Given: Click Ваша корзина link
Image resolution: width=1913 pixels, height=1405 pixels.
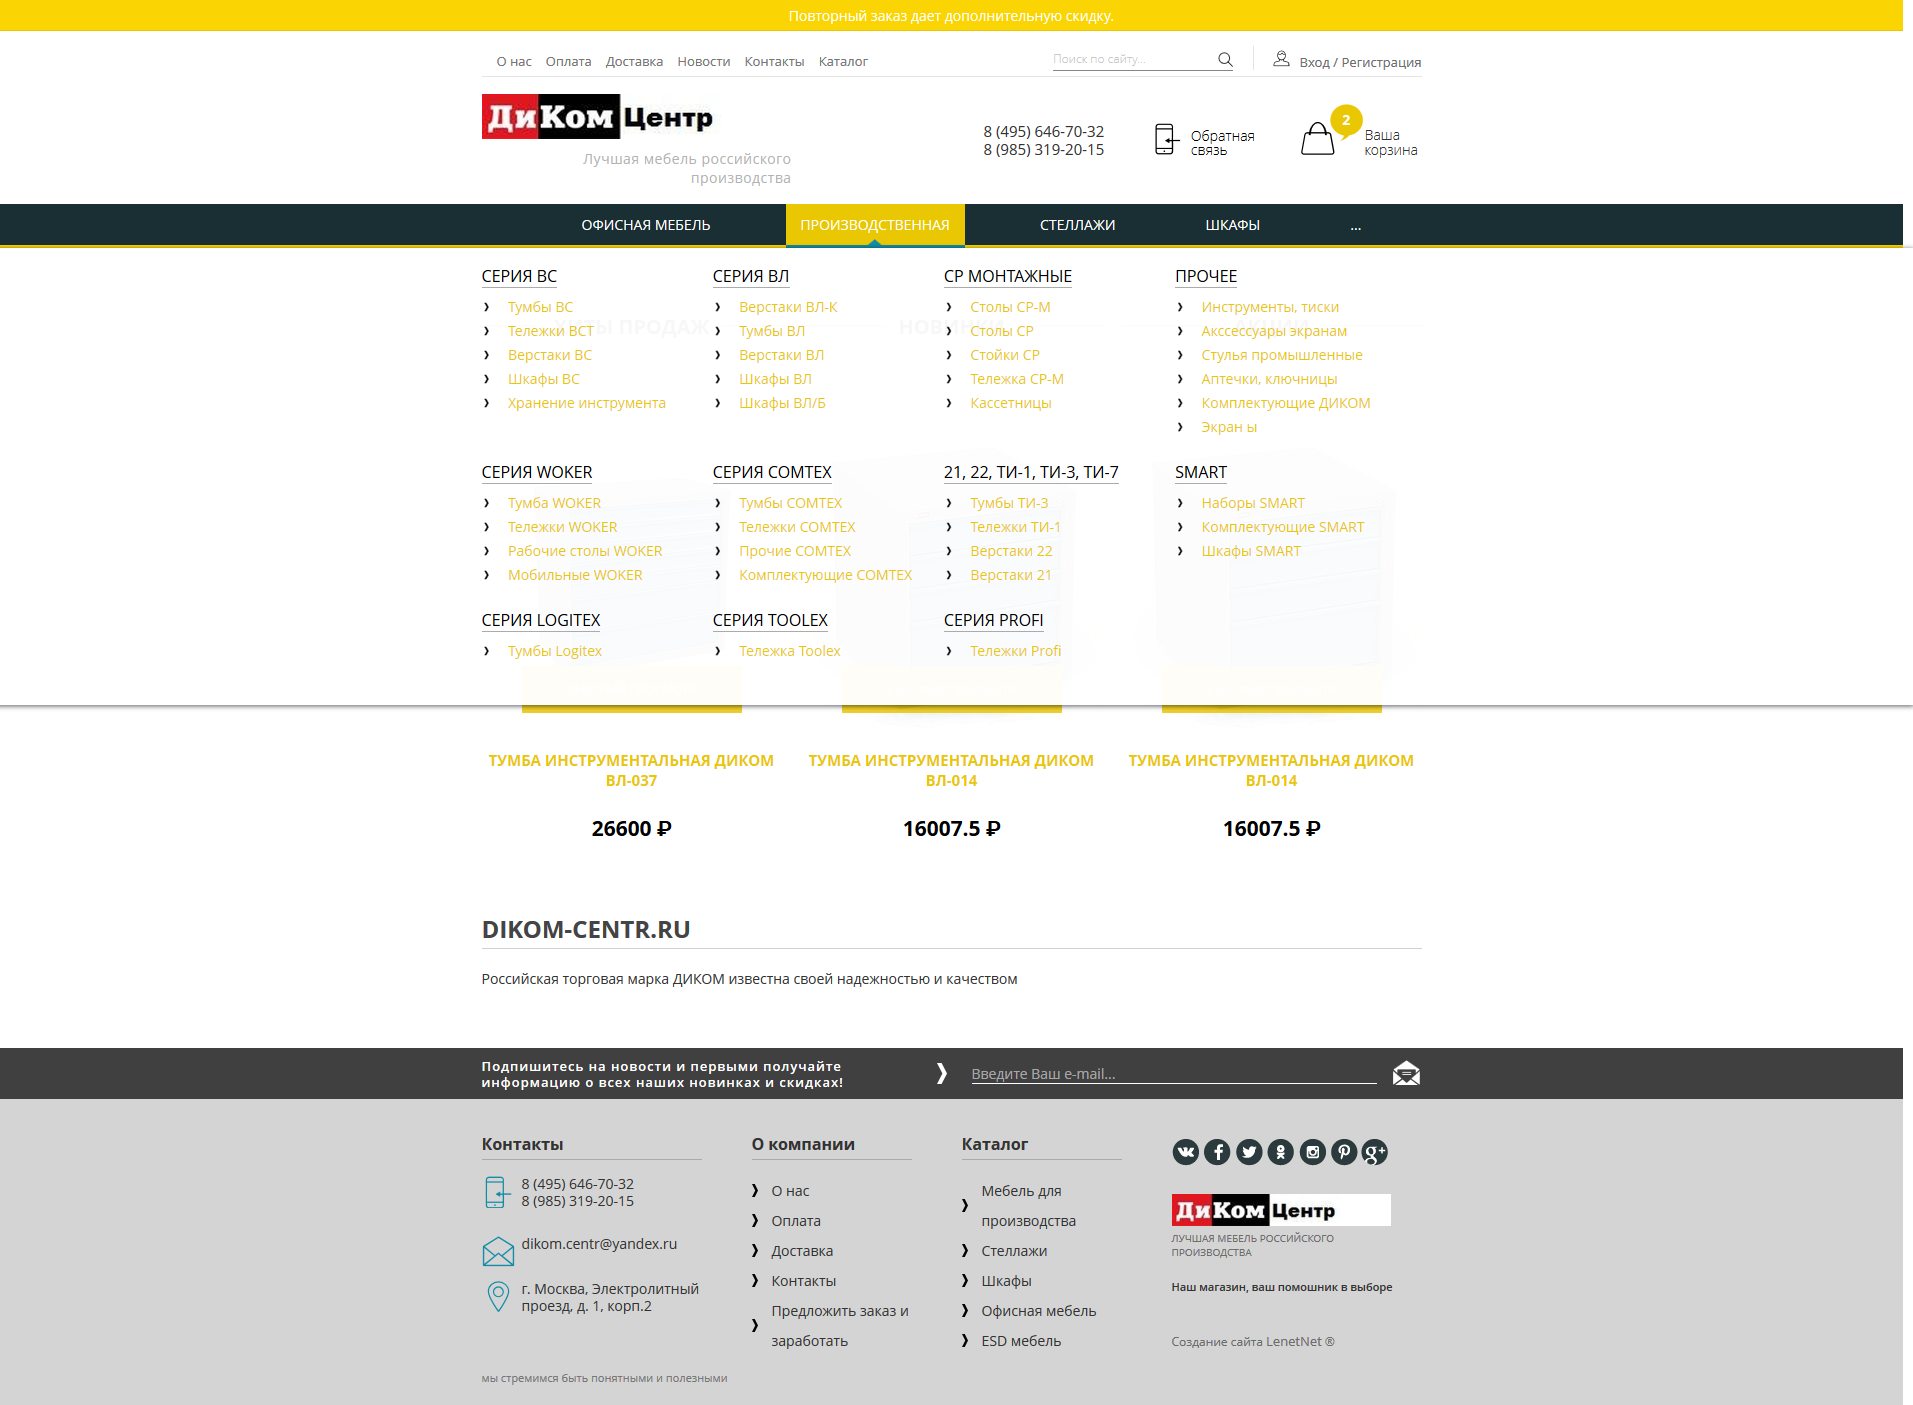Looking at the screenshot, I should coord(1391,143).
